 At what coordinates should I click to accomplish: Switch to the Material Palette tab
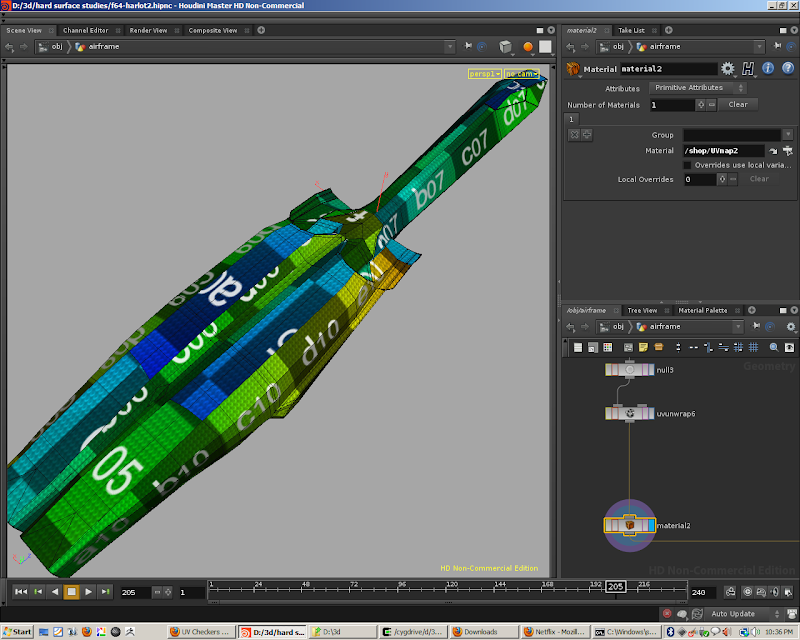703,310
